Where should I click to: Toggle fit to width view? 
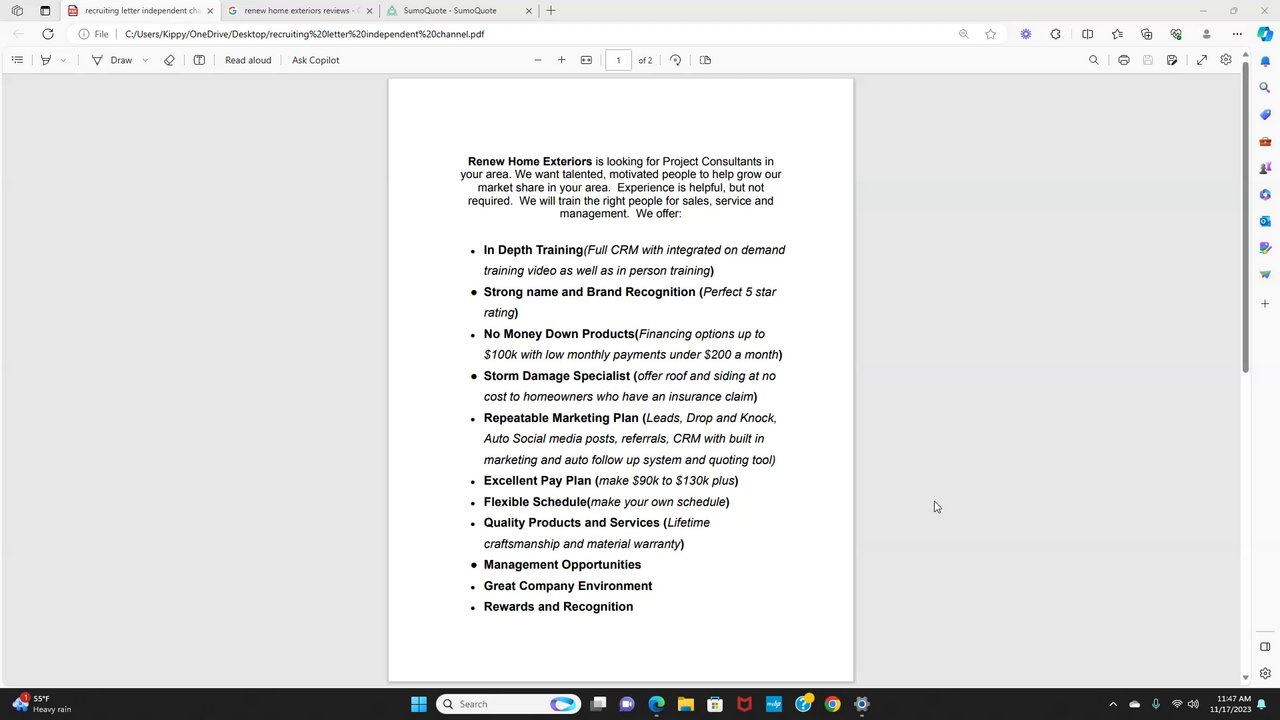586,60
